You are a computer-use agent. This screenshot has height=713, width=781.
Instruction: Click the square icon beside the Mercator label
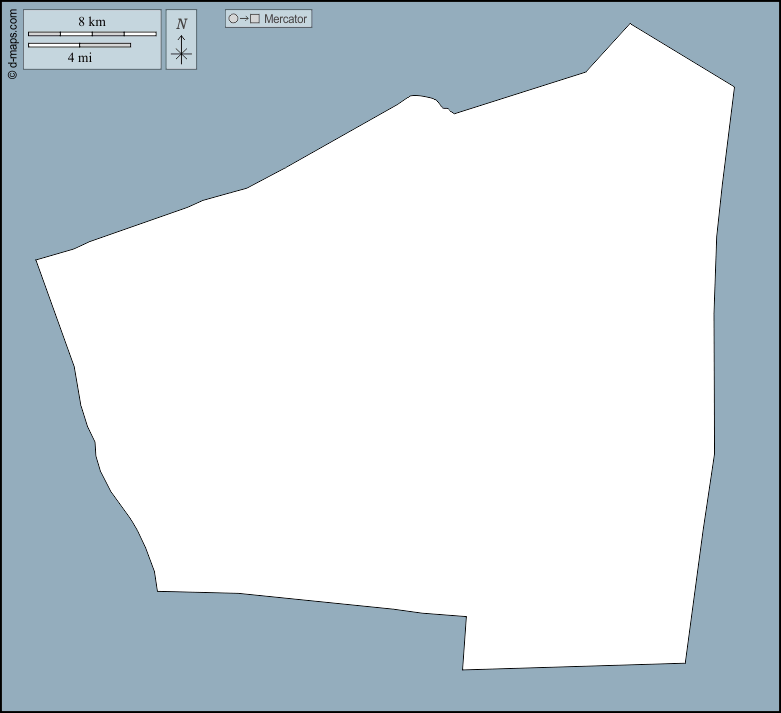[x=255, y=19]
